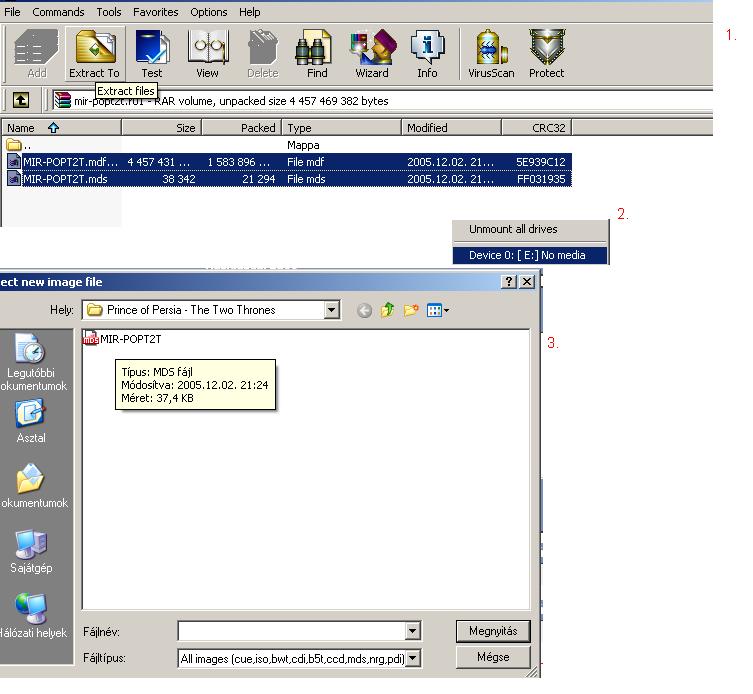Expand the Fájlnév filename dropdown
753x694 pixels.
pyautogui.click(x=412, y=631)
